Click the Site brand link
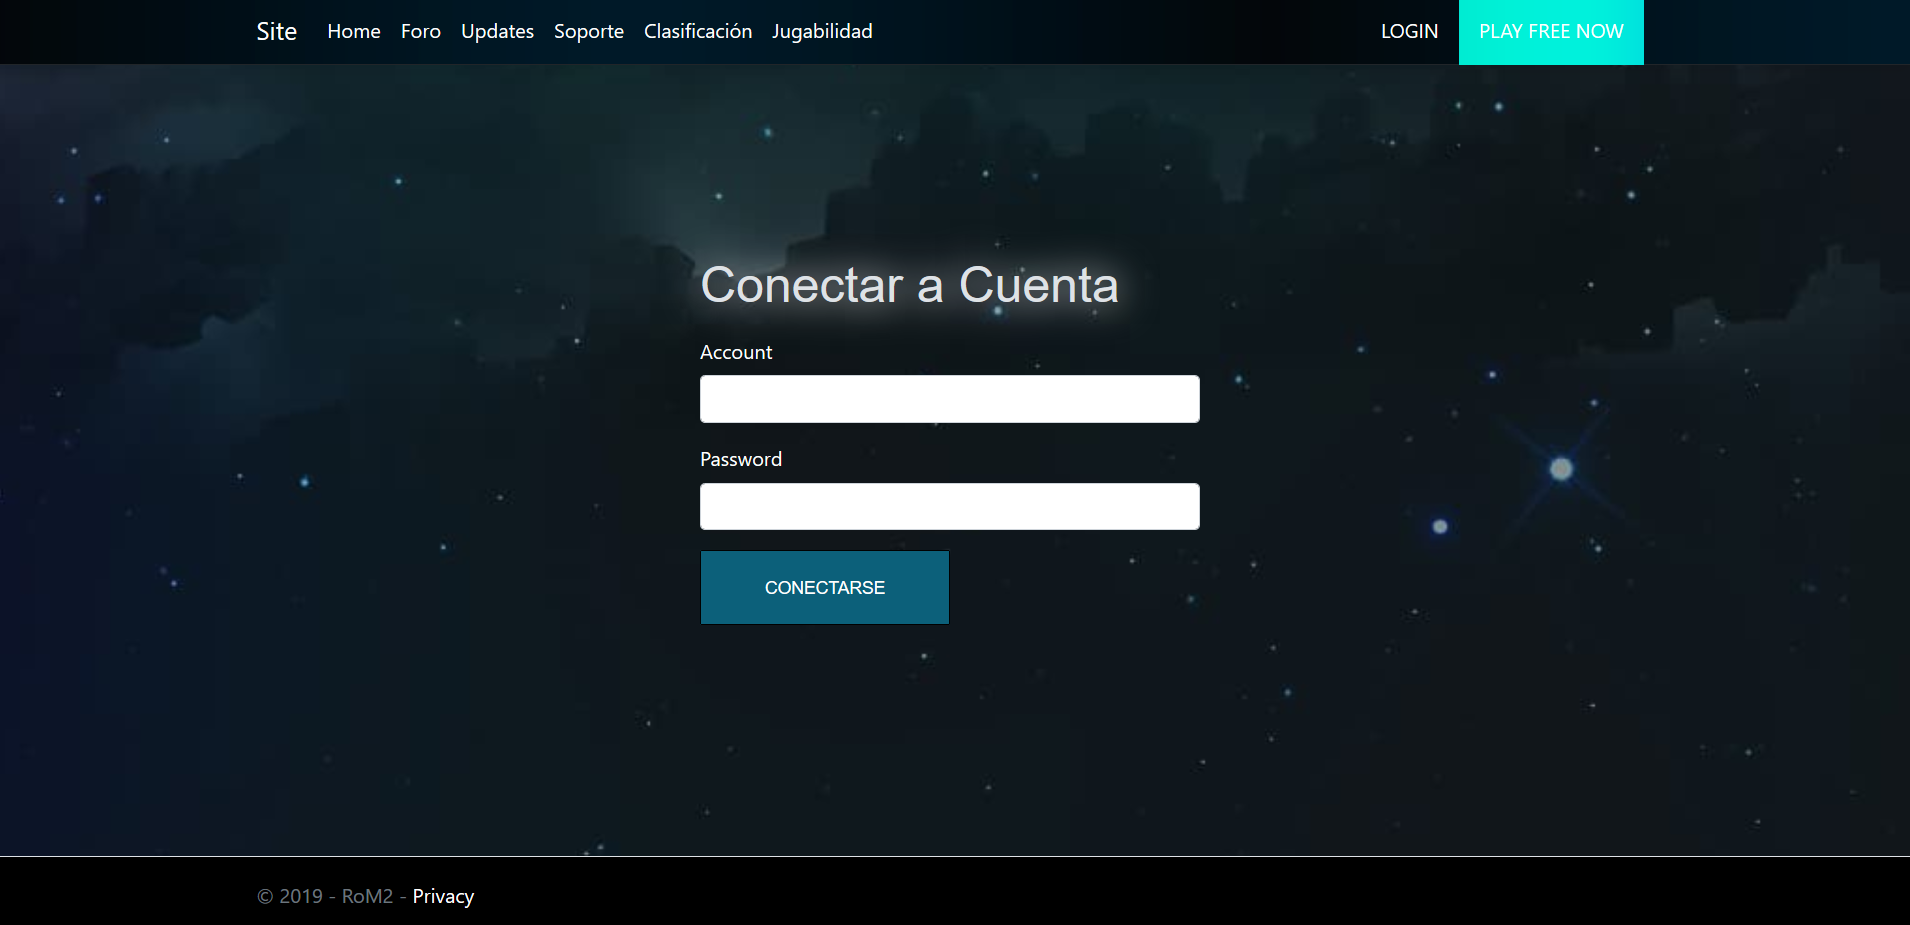The image size is (1910, 925). coord(276,32)
